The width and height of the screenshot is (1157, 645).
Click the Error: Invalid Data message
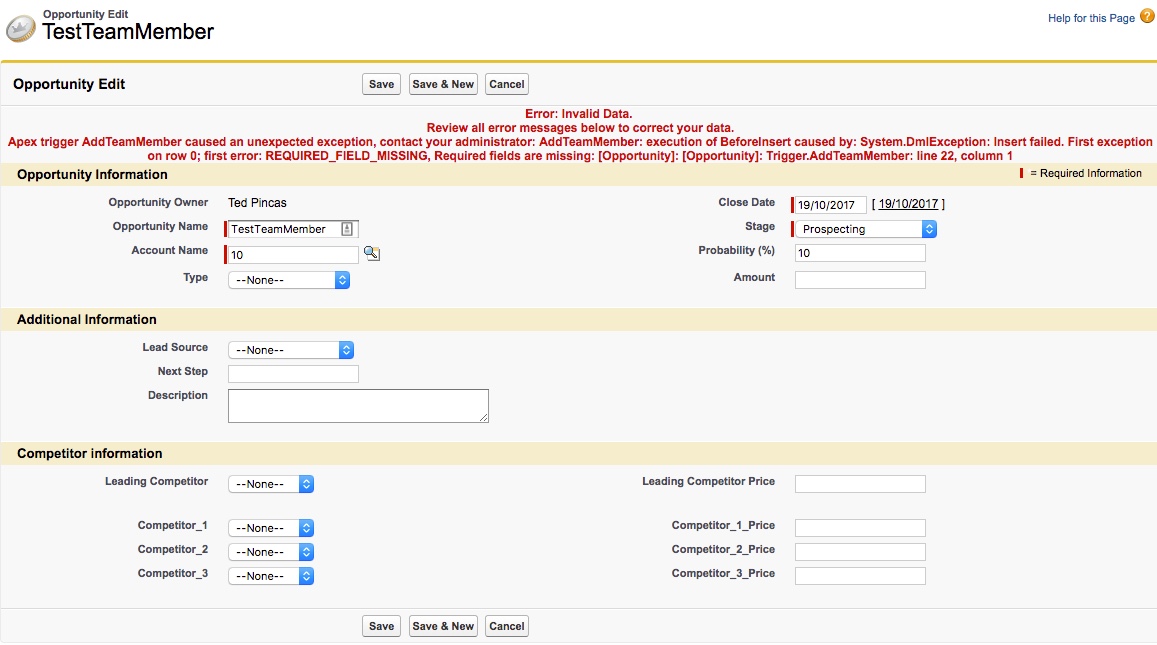point(578,114)
